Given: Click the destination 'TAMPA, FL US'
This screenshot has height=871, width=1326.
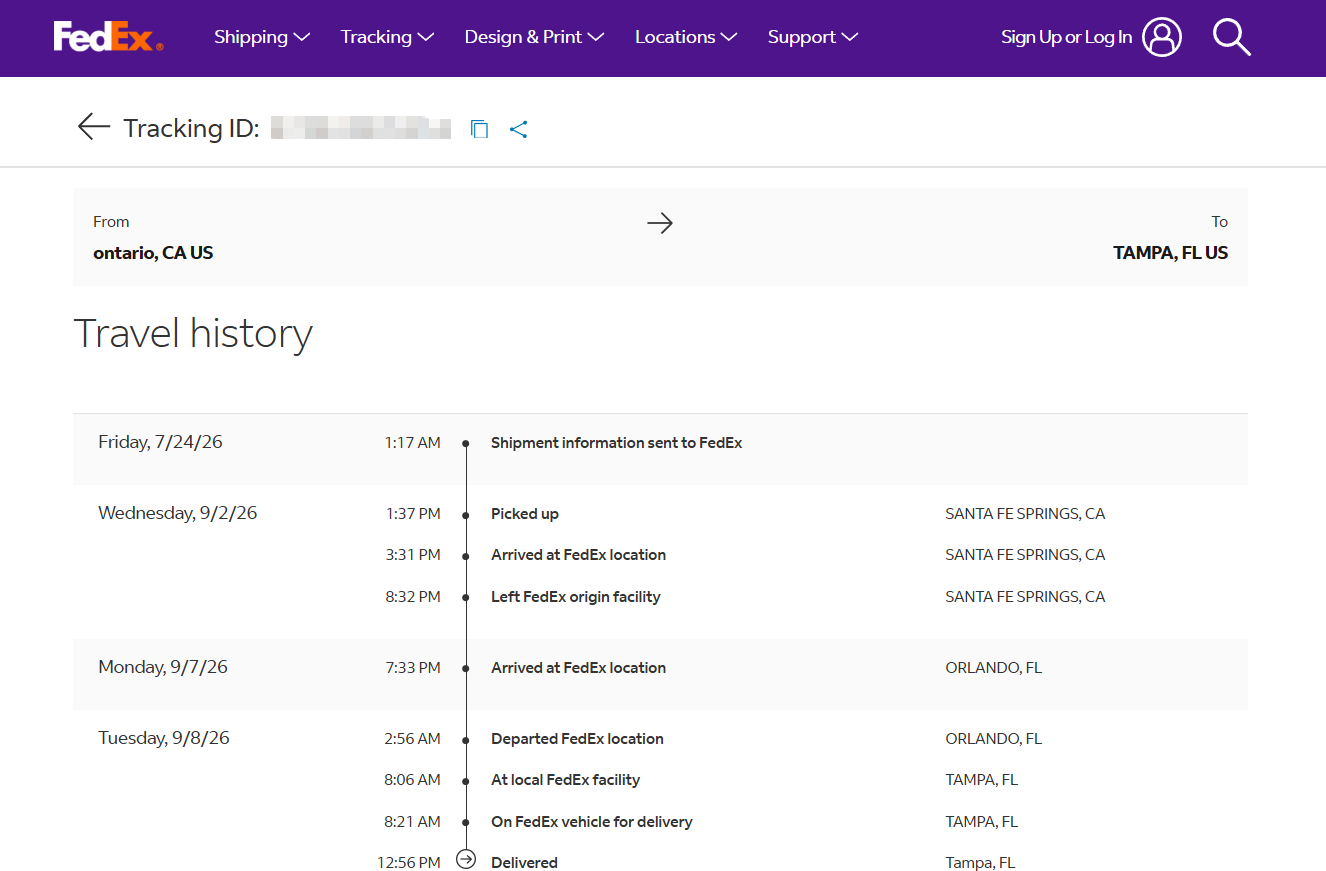Looking at the screenshot, I should click(x=1170, y=253).
